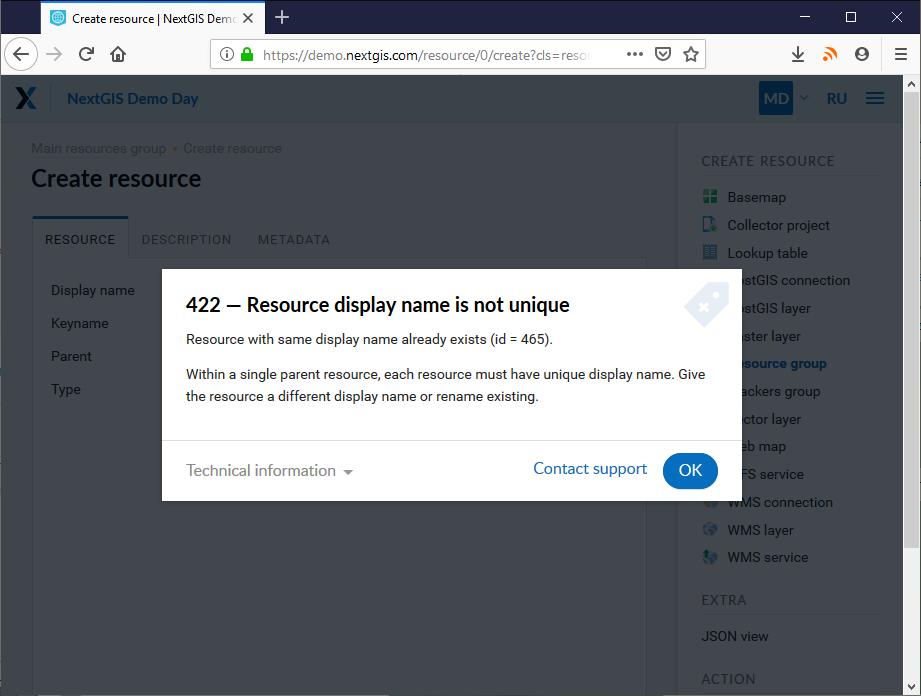The height and width of the screenshot is (696, 921).
Task: Bookmark this page with the star icon
Action: (x=691, y=54)
